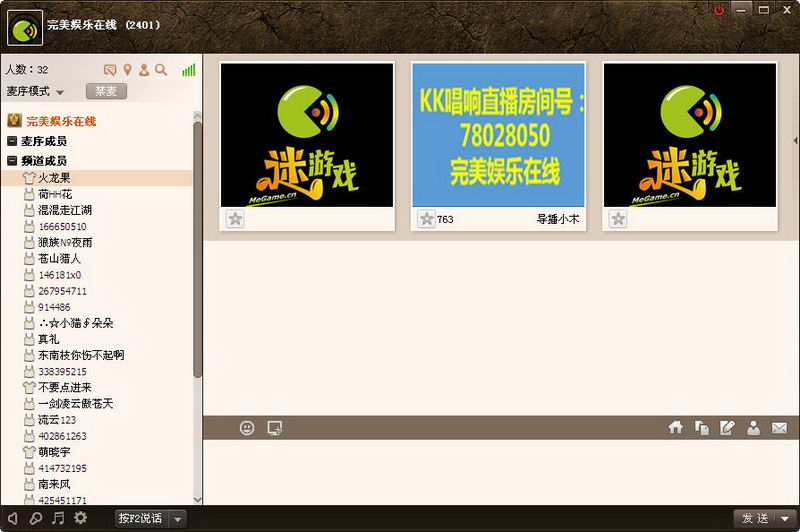800x532 pixels.
Task: Click the 禁麦 button
Action: pyautogui.click(x=106, y=91)
